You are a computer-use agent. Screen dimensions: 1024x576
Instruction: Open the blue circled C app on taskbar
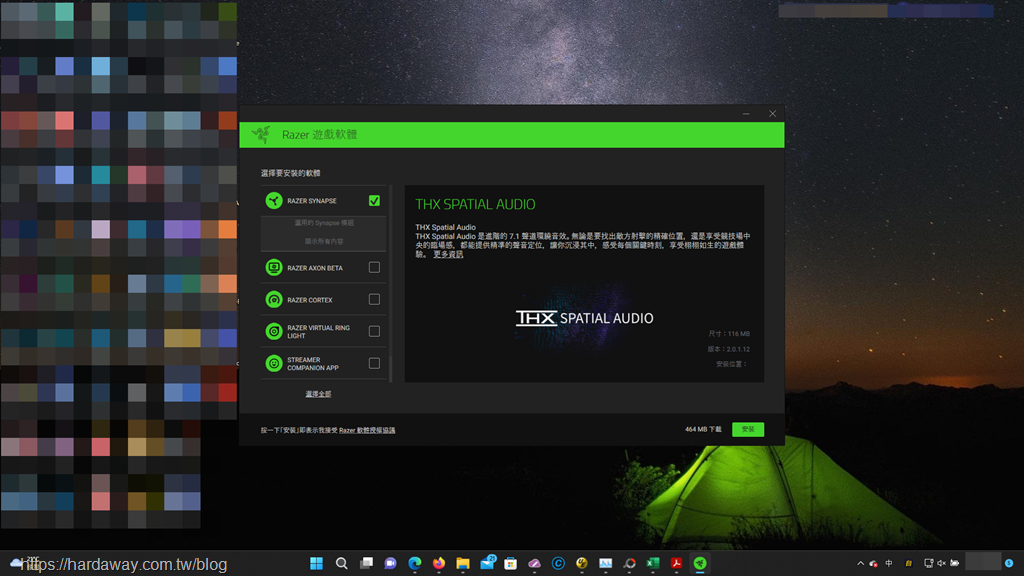(558, 563)
